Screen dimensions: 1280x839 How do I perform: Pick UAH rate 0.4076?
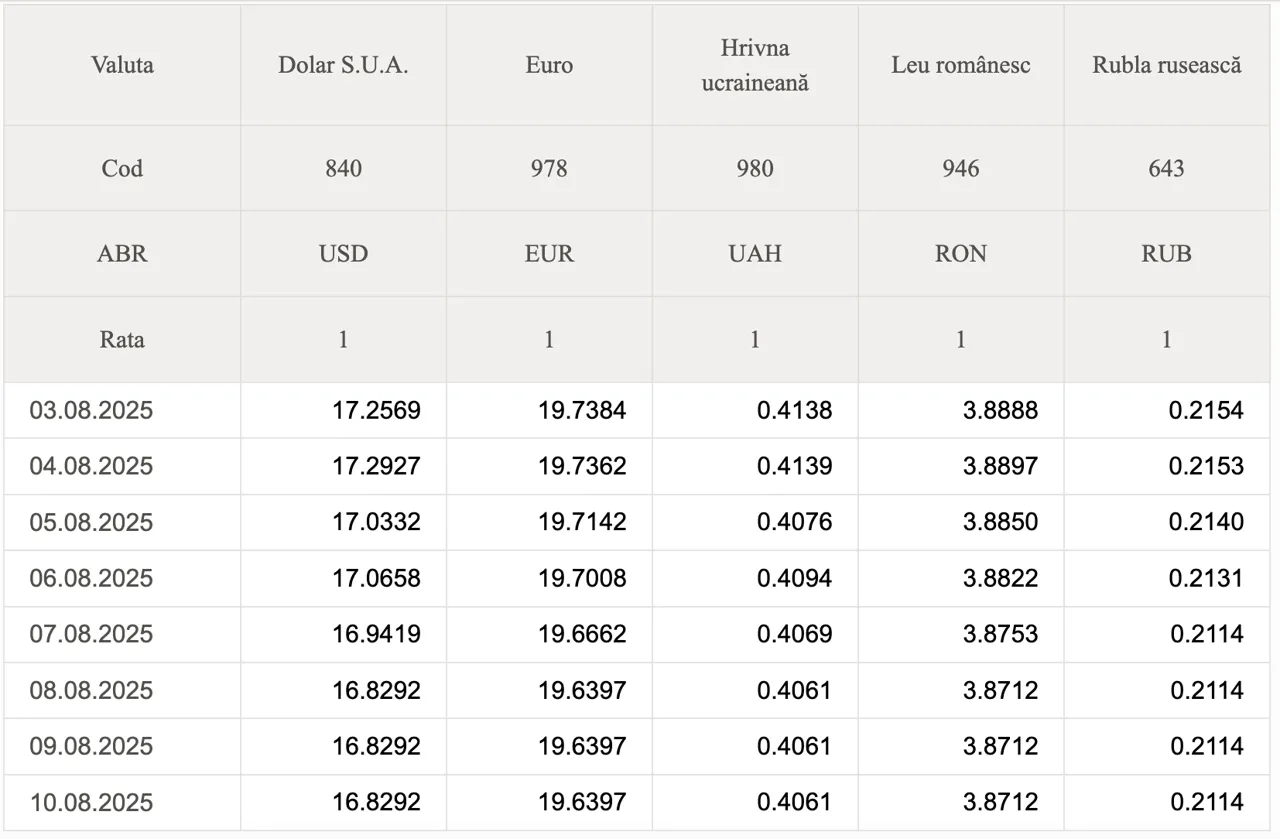pos(794,522)
